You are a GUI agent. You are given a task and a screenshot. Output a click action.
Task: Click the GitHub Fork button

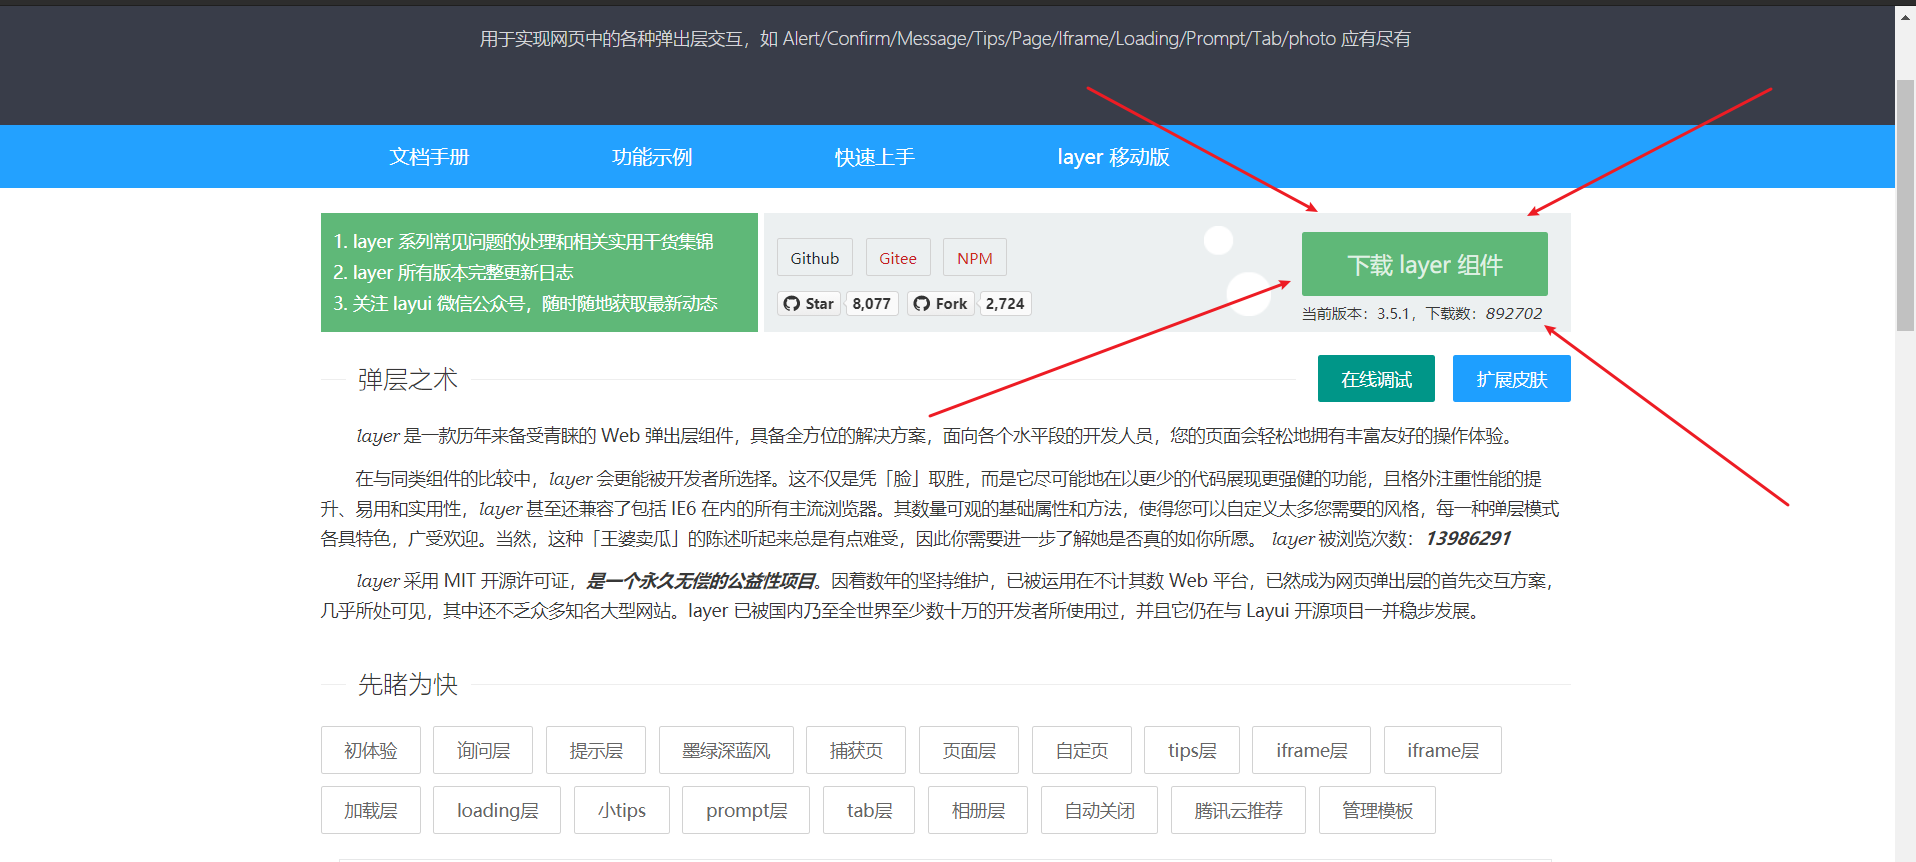[x=940, y=303]
